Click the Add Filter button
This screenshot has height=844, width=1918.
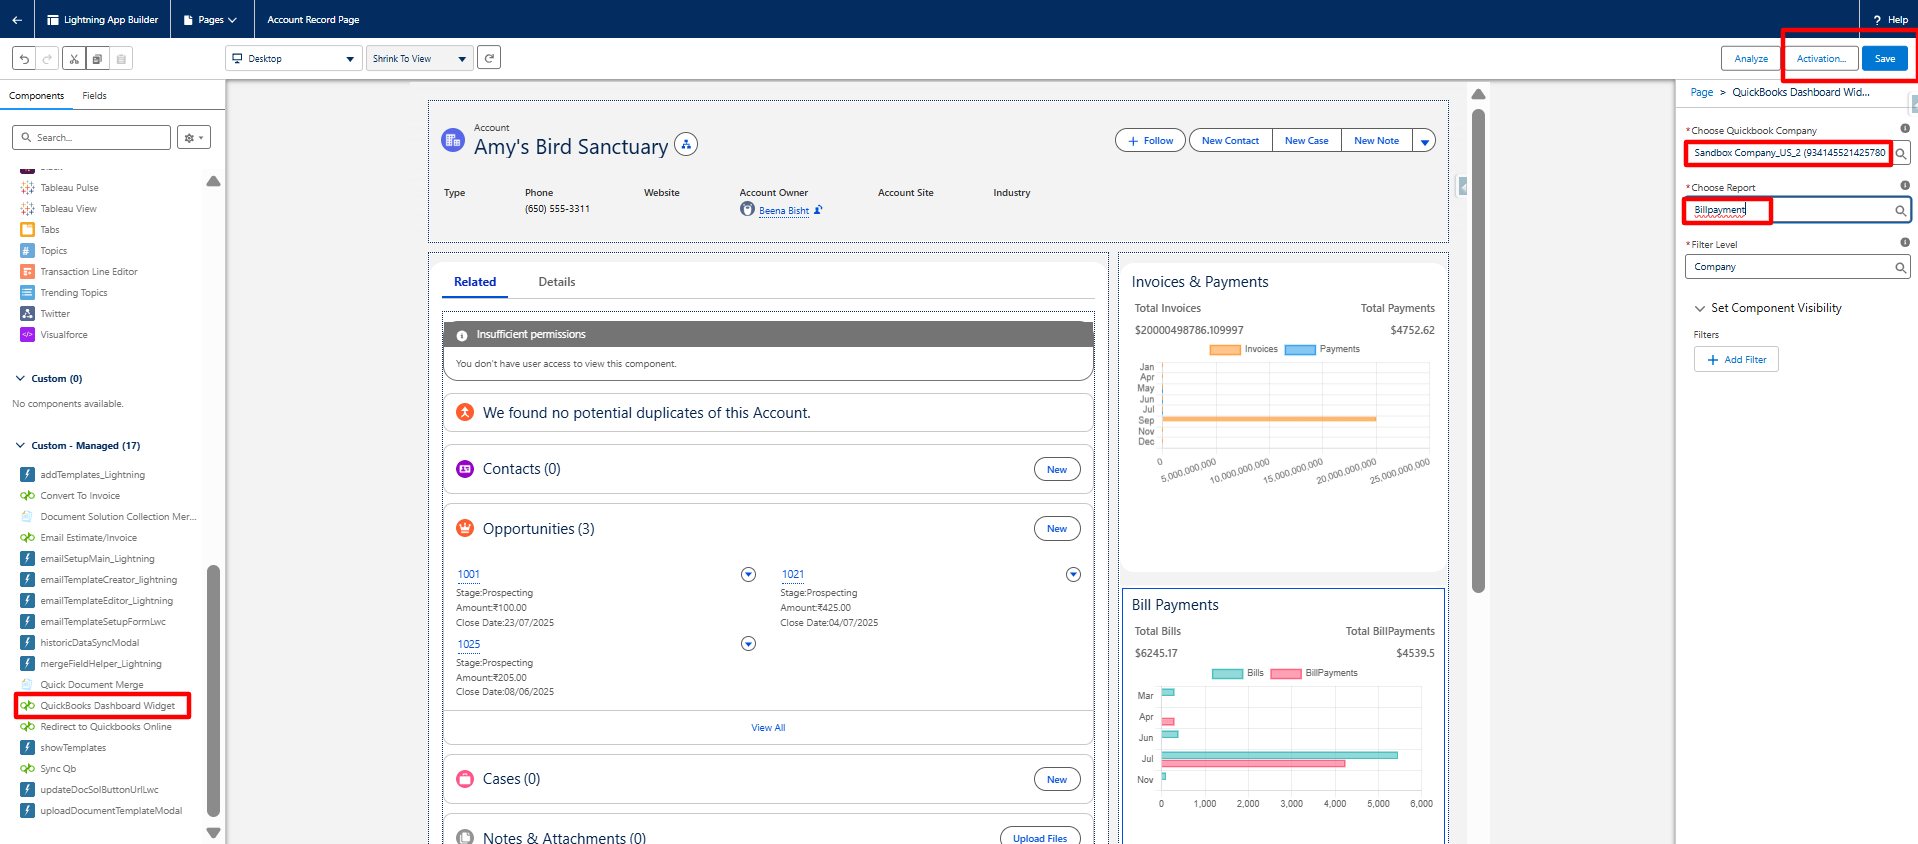pos(1736,360)
